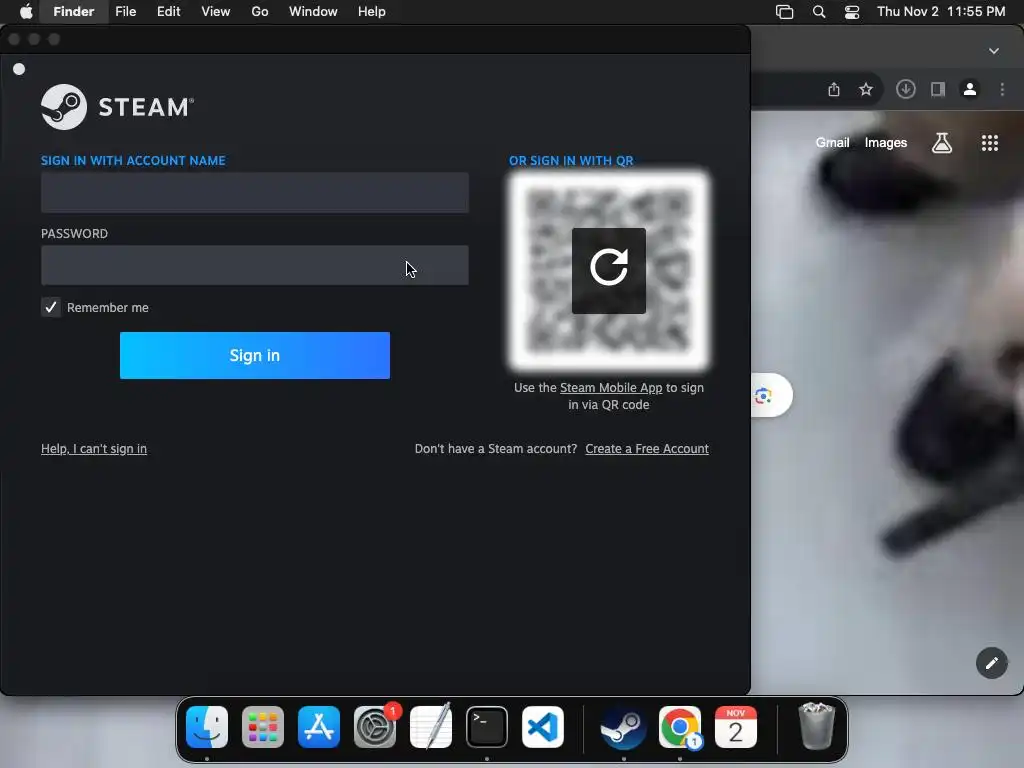
Task: Open App Store from the Dock
Action: pyautogui.click(x=319, y=727)
